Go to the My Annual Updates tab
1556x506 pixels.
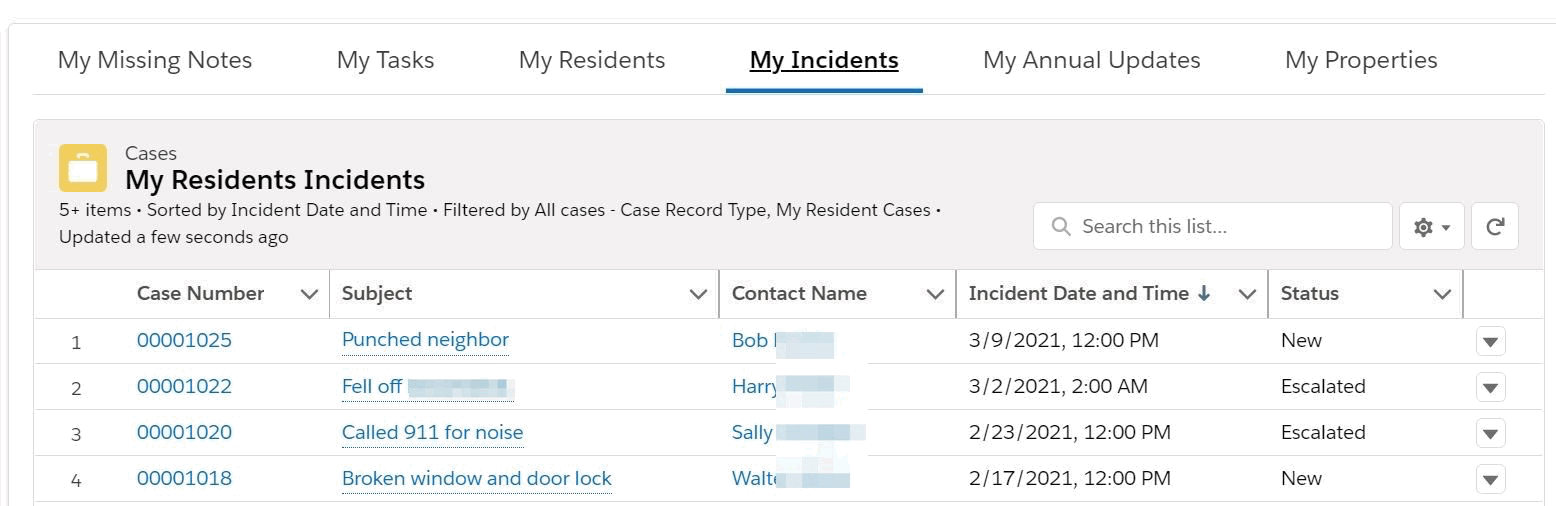1091,60
